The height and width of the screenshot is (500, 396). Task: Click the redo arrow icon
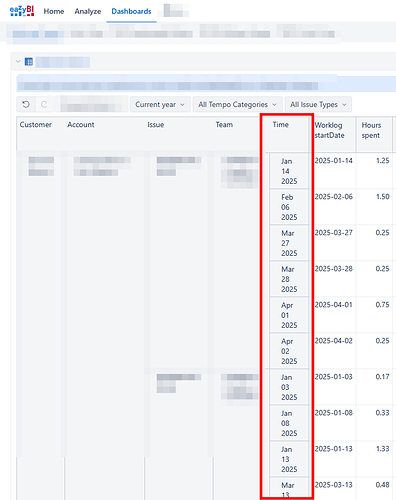click(x=44, y=105)
